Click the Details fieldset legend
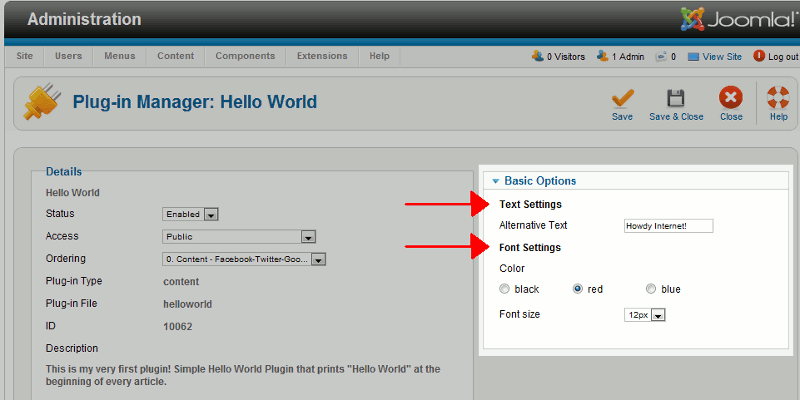800x400 pixels. click(64, 172)
